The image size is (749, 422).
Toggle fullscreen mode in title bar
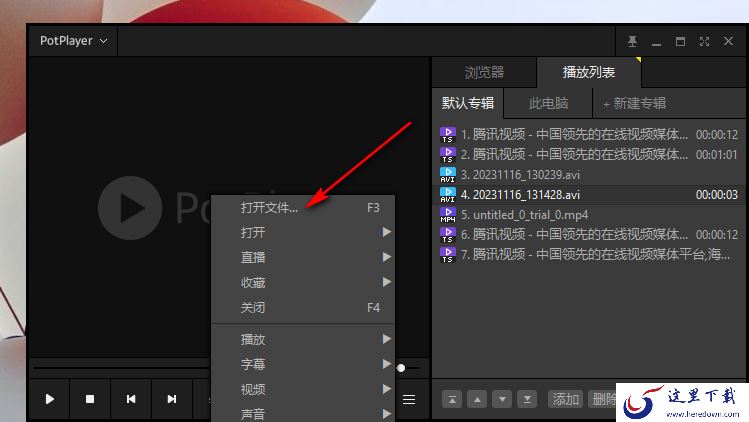pos(704,42)
